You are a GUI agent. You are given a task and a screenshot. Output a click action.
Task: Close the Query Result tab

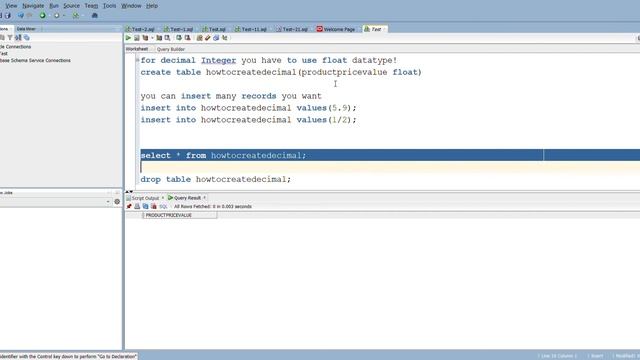[x=204, y=198]
